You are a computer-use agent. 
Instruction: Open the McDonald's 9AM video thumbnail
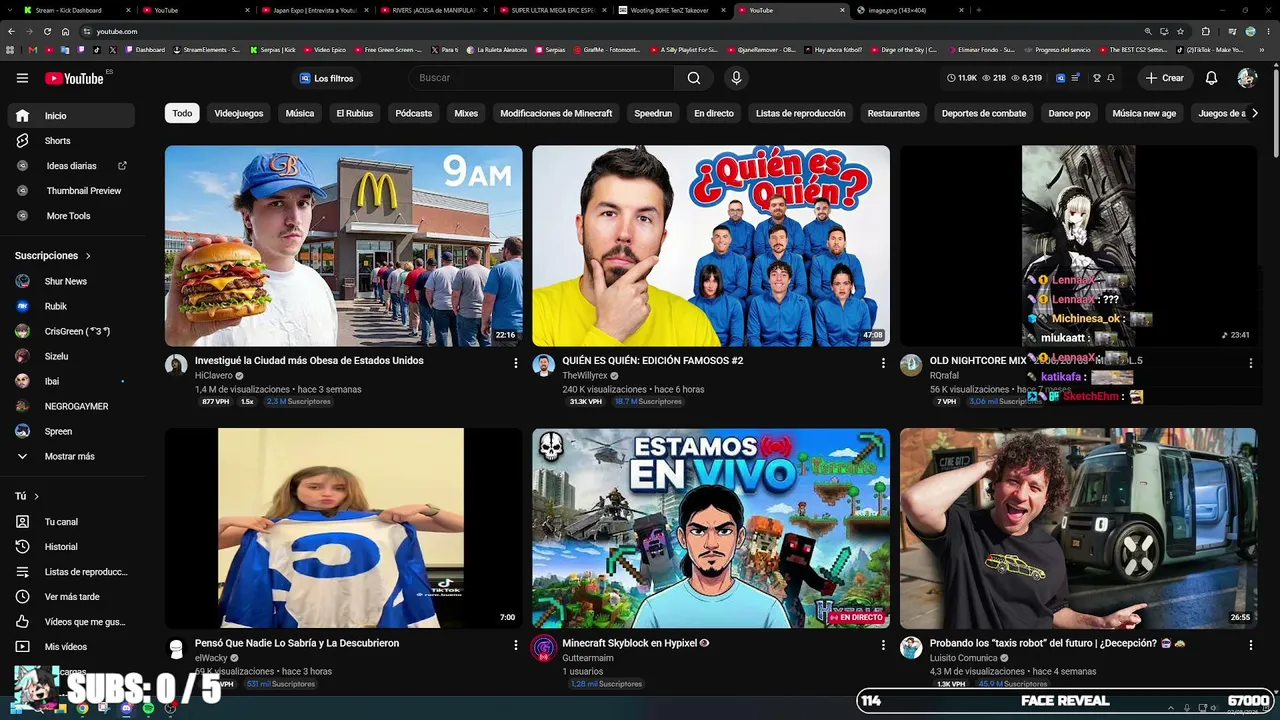click(x=344, y=246)
